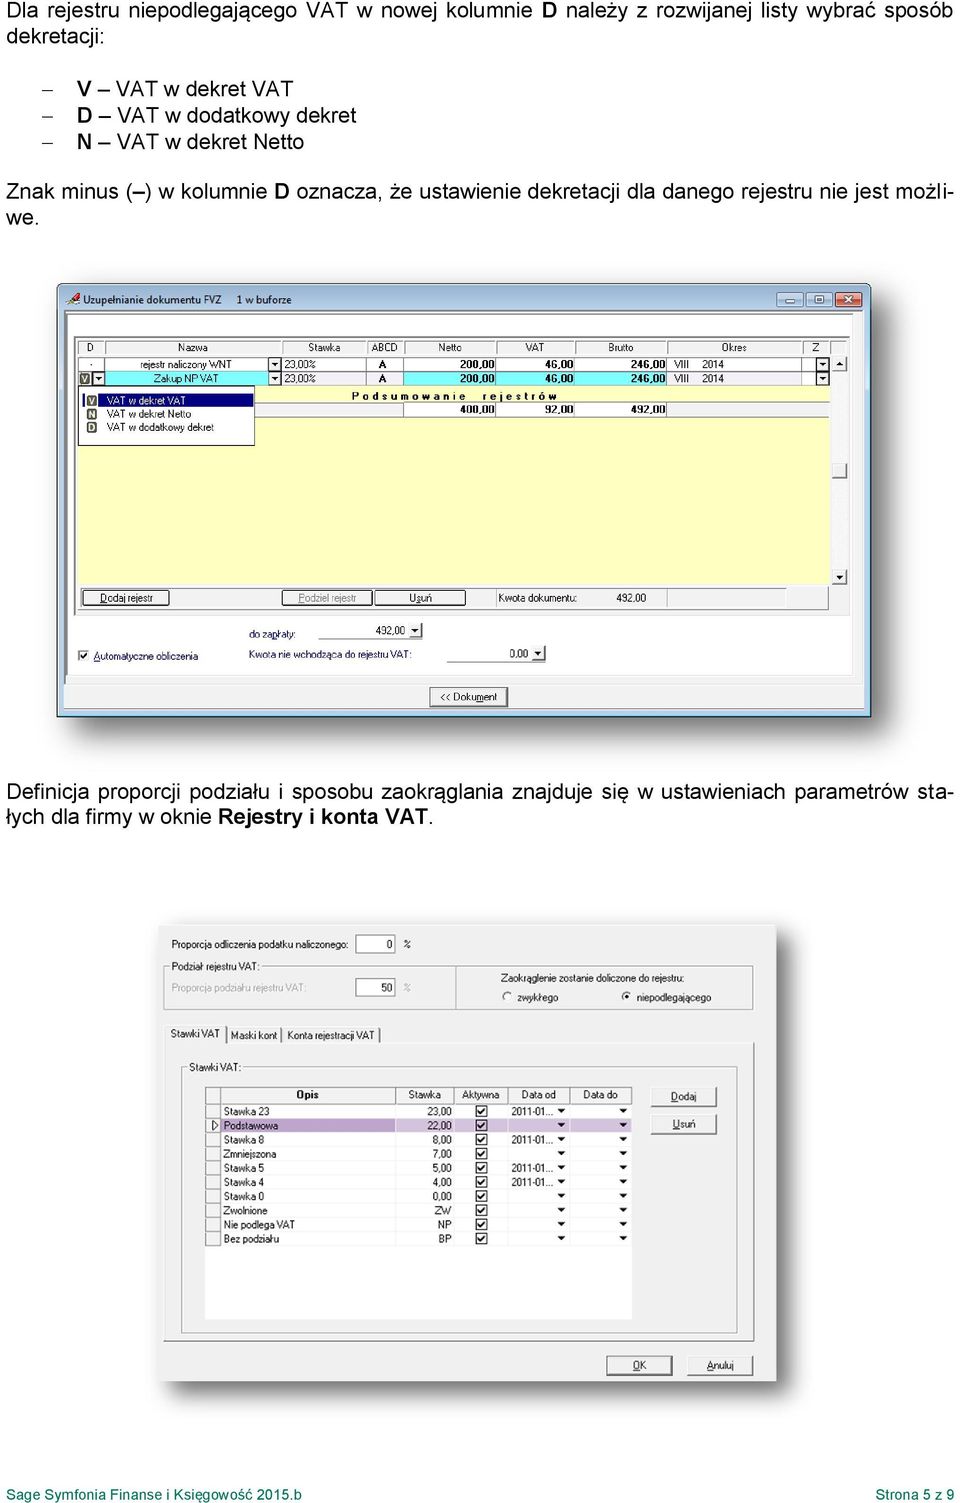Close the Uzupełnianie dokumentu FVZ window

click(x=848, y=299)
